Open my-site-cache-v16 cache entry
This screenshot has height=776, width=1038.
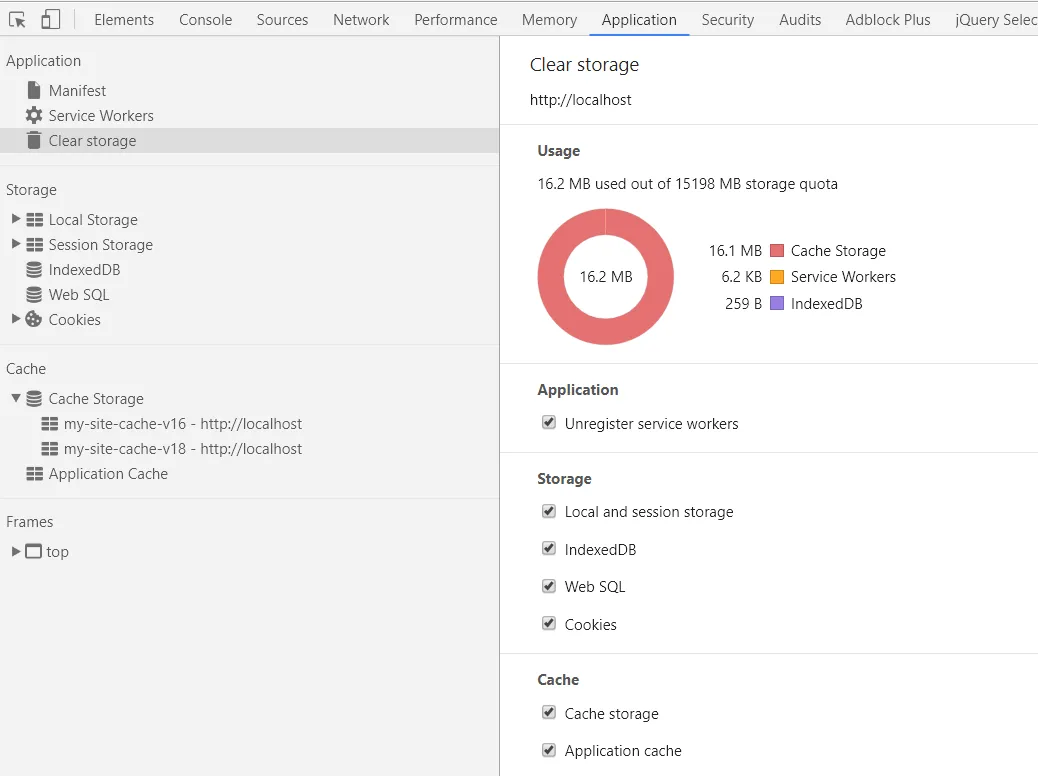[182, 424]
